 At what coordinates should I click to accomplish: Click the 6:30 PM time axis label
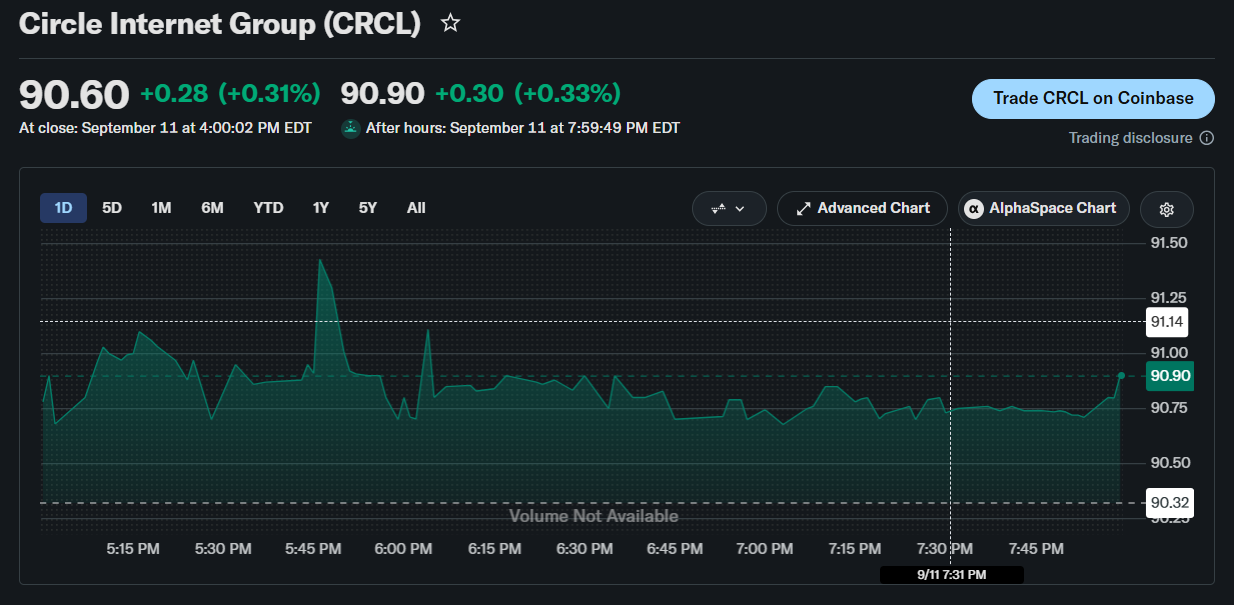click(585, 549)
